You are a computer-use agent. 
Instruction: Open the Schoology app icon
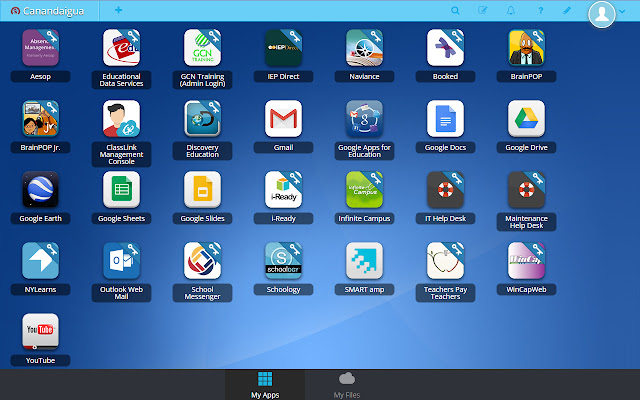(x=283, y=260)
